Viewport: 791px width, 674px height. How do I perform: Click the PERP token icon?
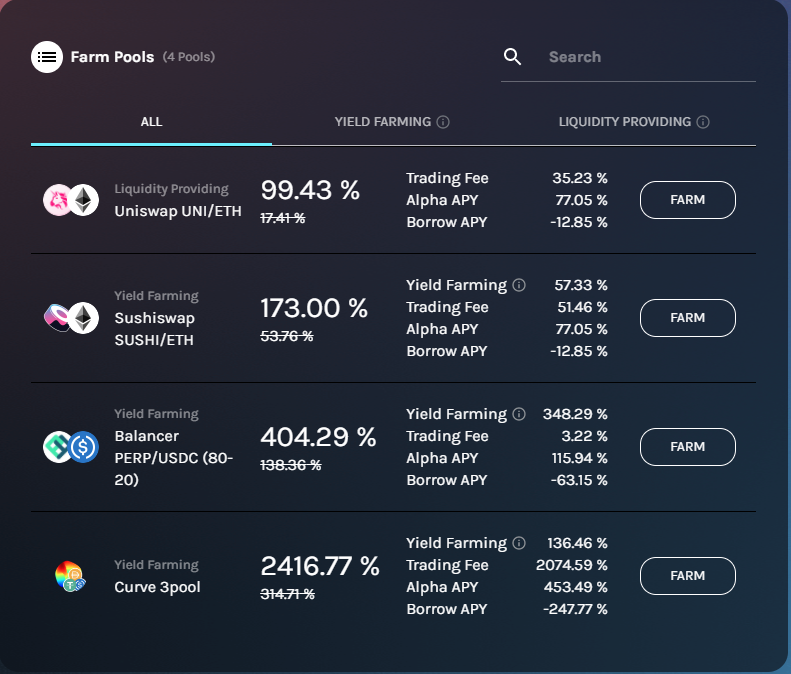(x=57, y=447)
